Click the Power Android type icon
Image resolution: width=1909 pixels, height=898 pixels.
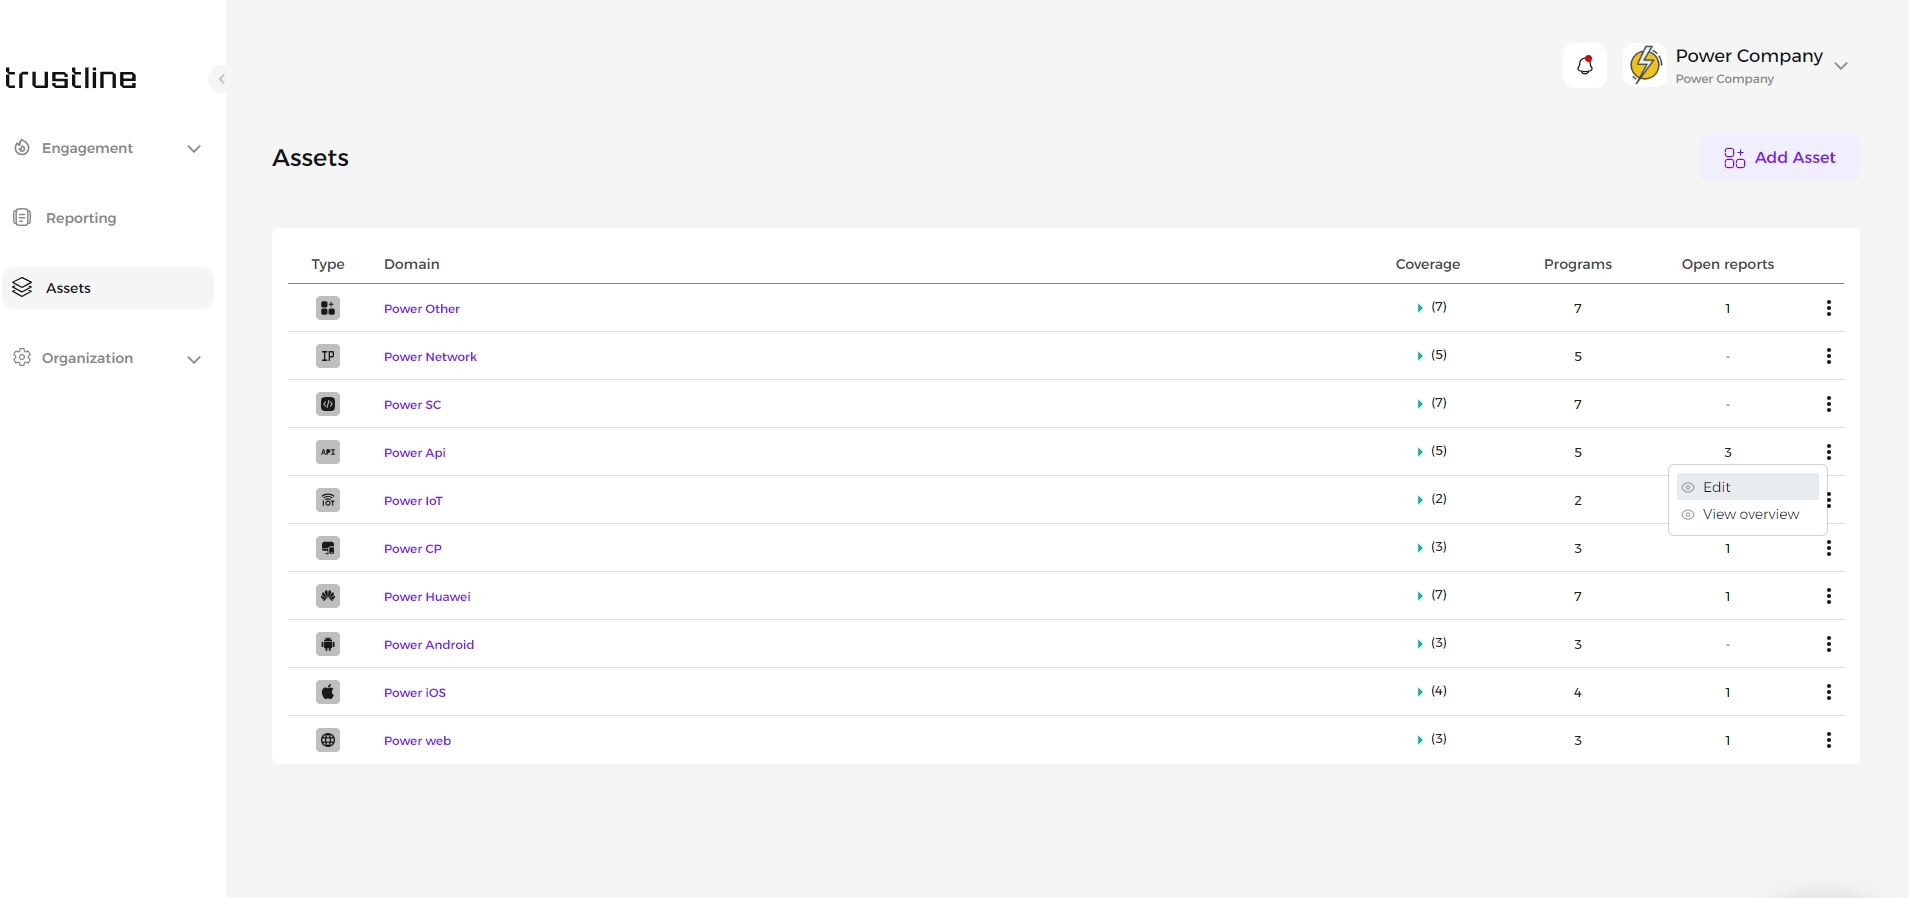pyautogui.click(x=328, y=644)
